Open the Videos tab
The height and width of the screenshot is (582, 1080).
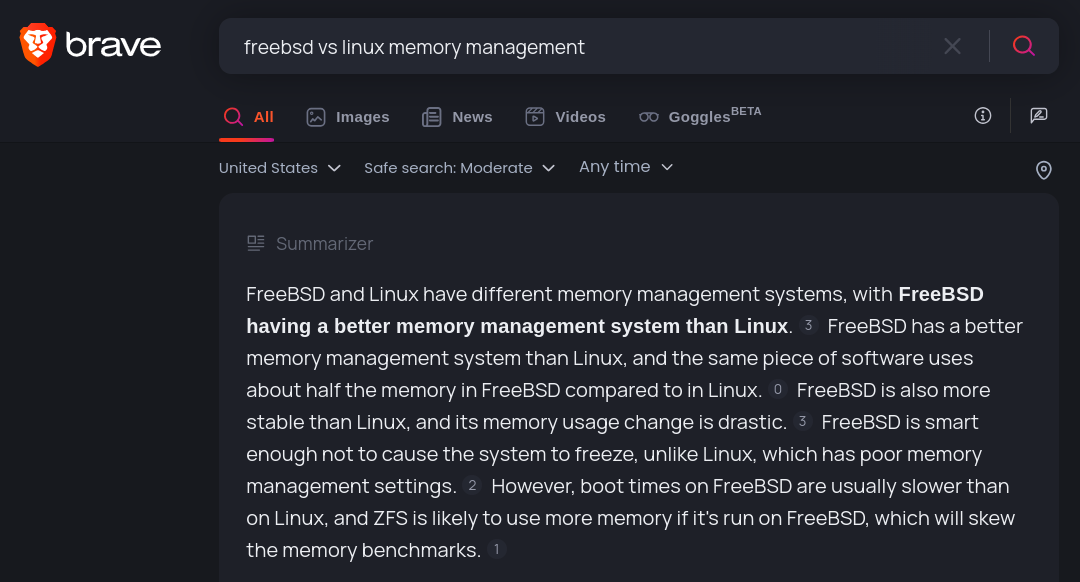coord(565,117)
